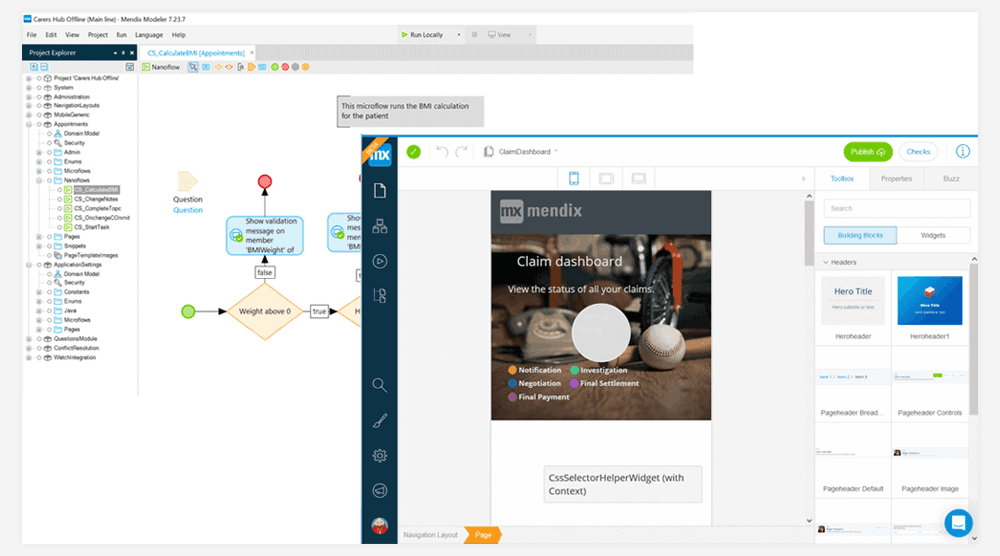Image resolution: width=1000 pixels, height=556 pixels.
Task: Collapse the Nanoflows folder
Action: (39, 180)
